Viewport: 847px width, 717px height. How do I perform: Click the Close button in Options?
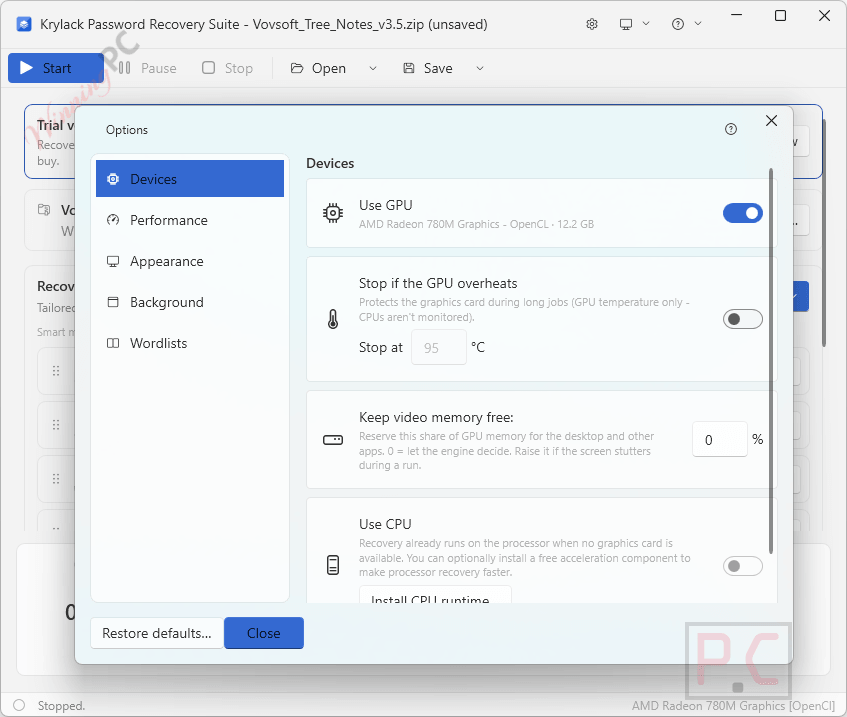[264, 633]
